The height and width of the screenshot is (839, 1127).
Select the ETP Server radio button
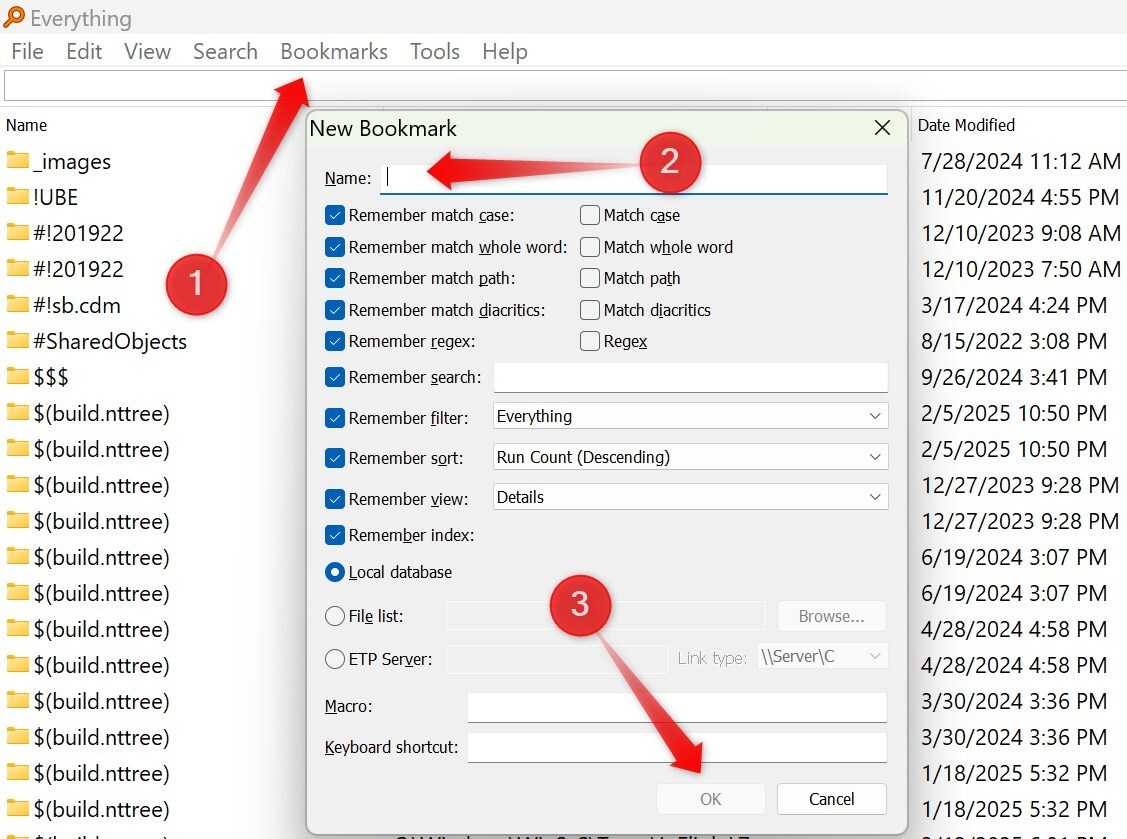tap(335, 659)
